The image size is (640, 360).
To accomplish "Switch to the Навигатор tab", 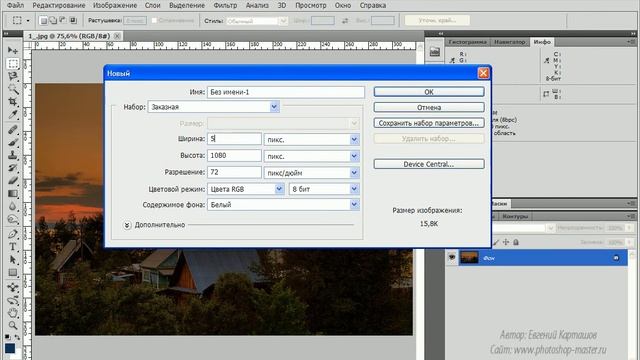I will 509,42.
